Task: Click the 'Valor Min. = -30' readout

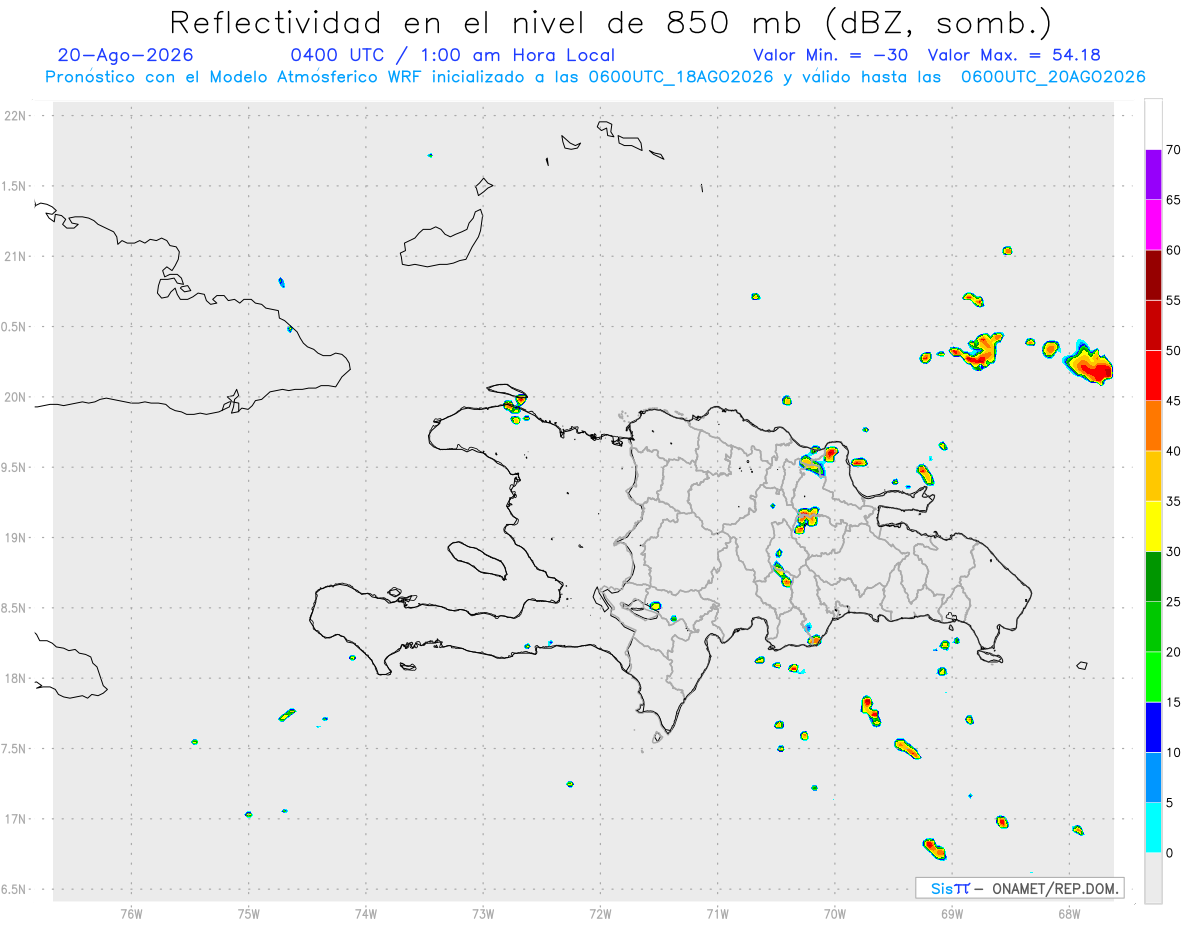Action: [830, 55]
